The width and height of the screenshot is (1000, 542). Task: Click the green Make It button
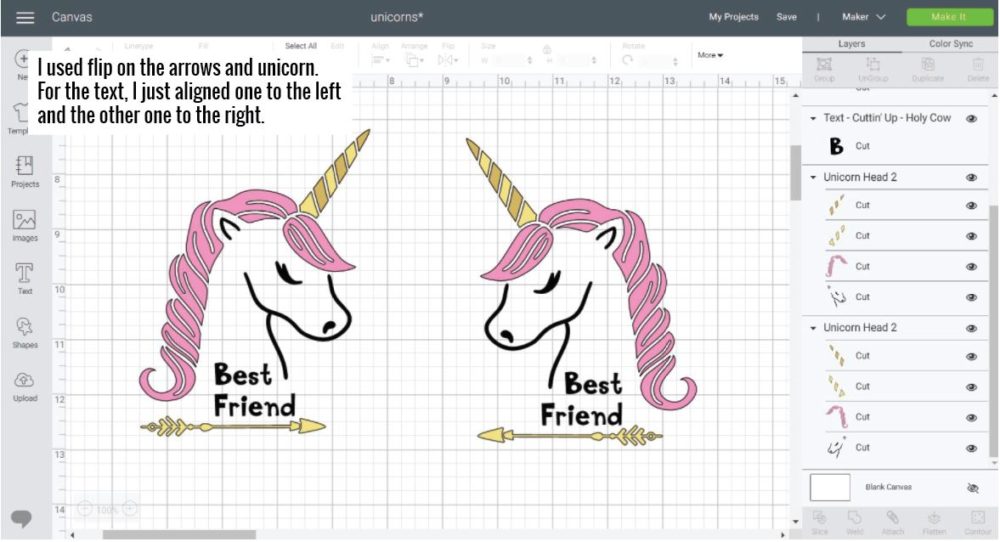pyautogui.click(x=948, y=17)
